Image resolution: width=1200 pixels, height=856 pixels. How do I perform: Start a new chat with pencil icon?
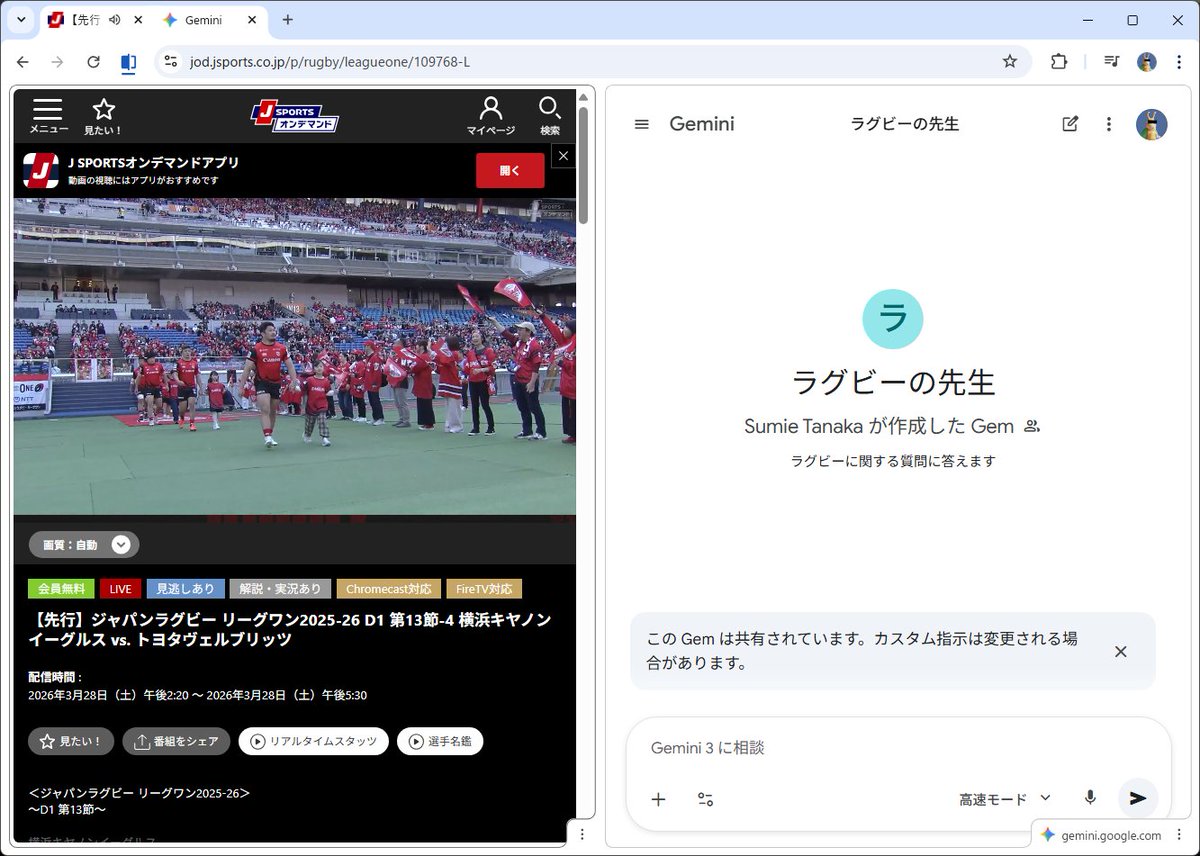coord(1070,124)
